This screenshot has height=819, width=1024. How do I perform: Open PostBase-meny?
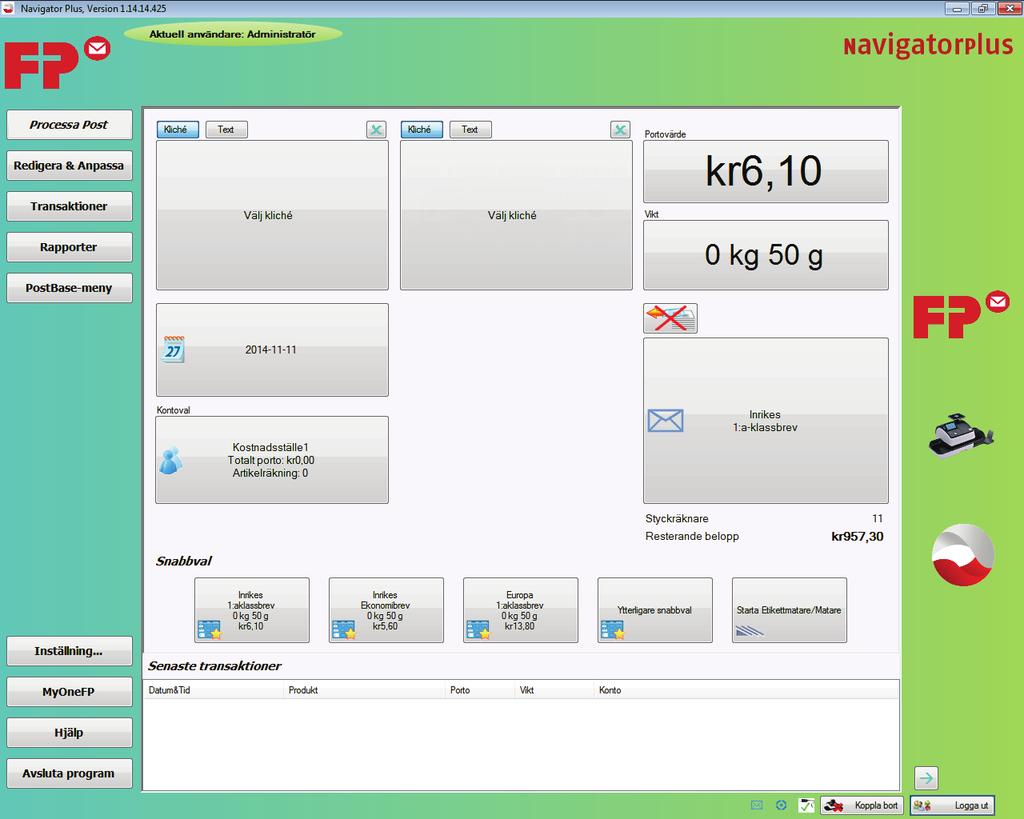point(69,288)
